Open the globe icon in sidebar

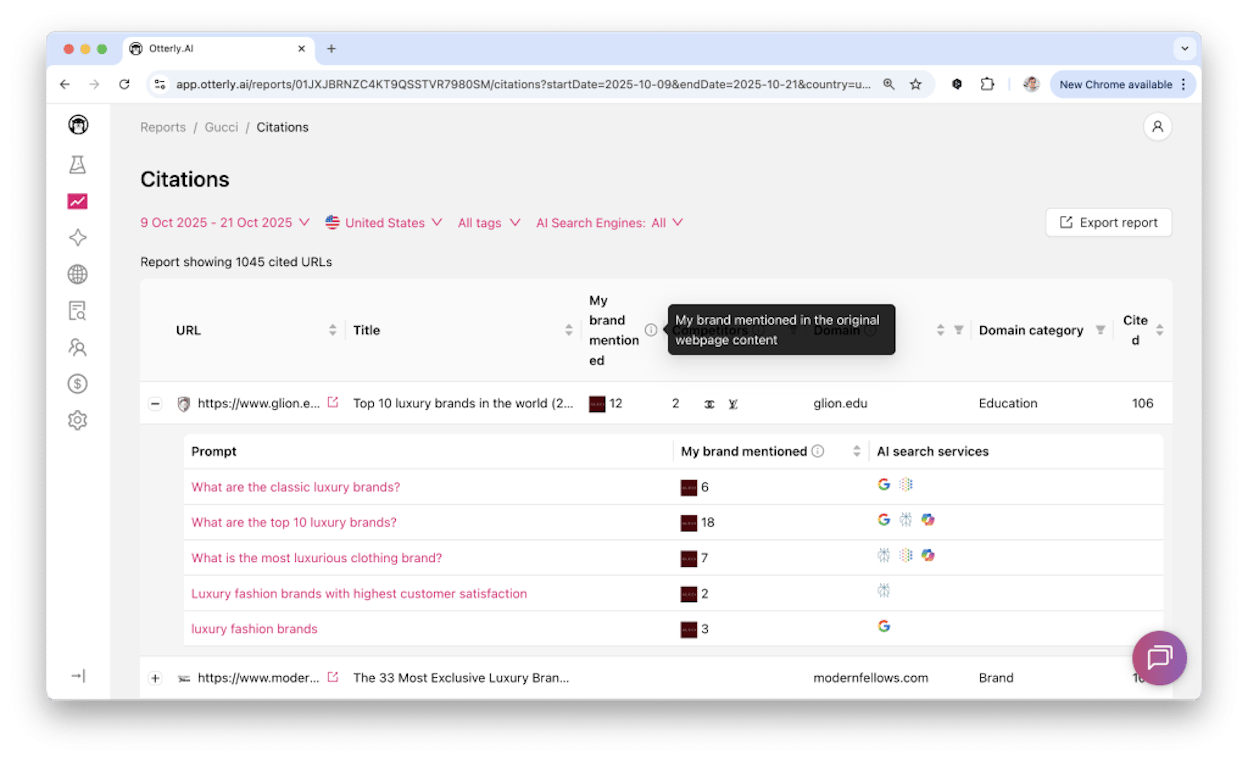[78, 274]
